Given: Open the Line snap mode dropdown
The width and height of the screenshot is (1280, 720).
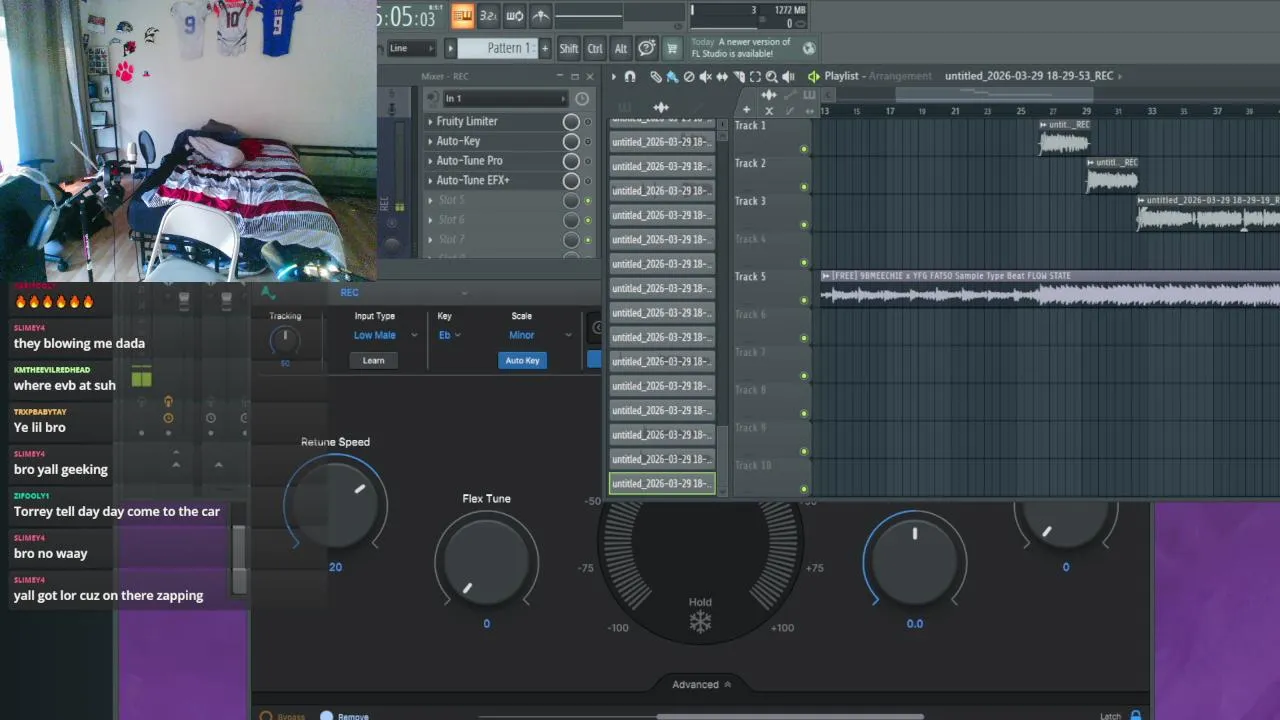Looking at the screenshot, I should (x=411, y=48).
